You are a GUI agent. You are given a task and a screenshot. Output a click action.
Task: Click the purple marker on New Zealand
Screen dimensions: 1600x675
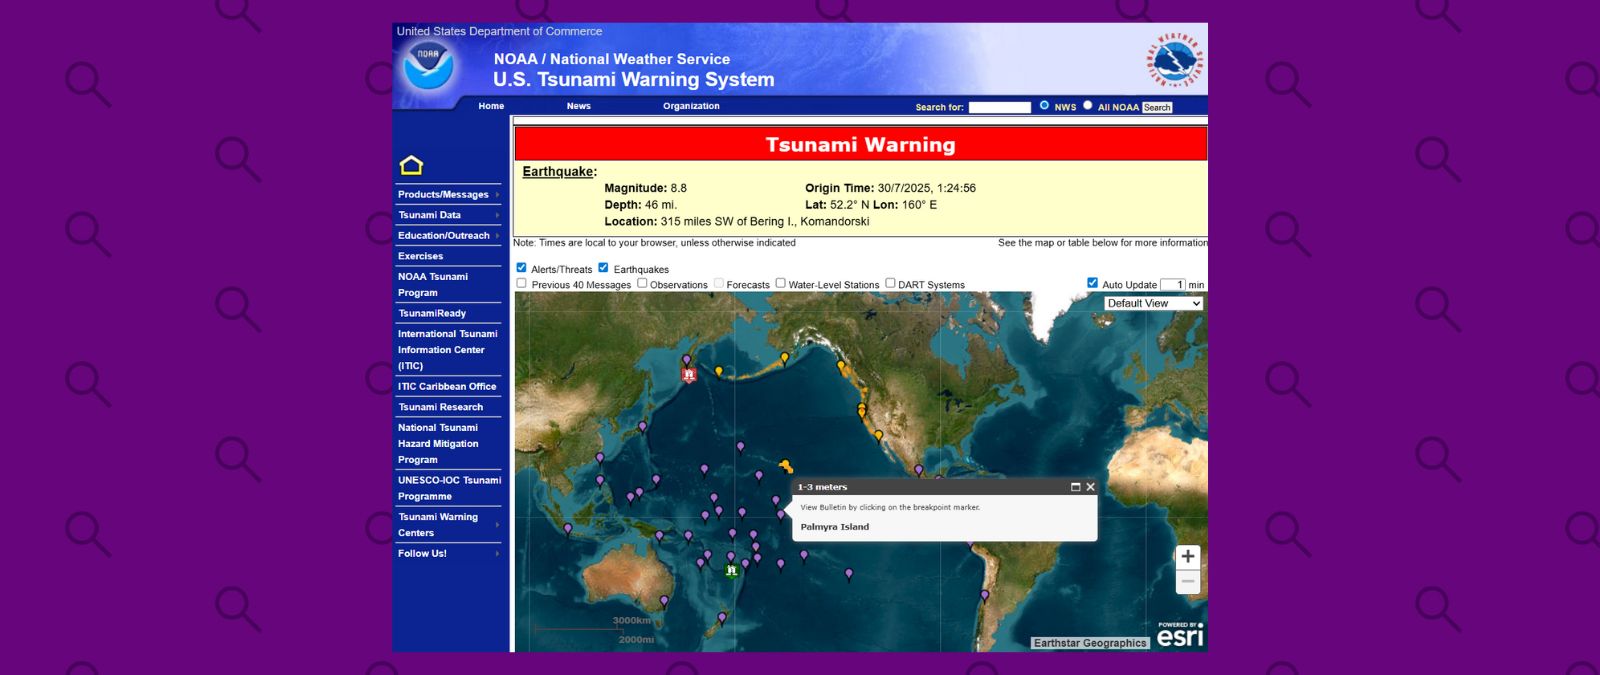pyautogui.click(x=722, y=619)
